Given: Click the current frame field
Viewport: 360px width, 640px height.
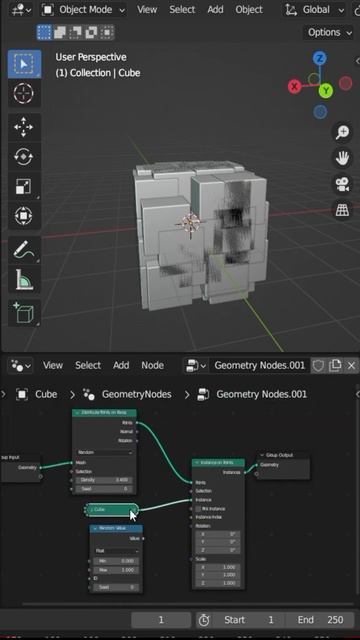Looking at the screenshot, I should click(161, 620).
